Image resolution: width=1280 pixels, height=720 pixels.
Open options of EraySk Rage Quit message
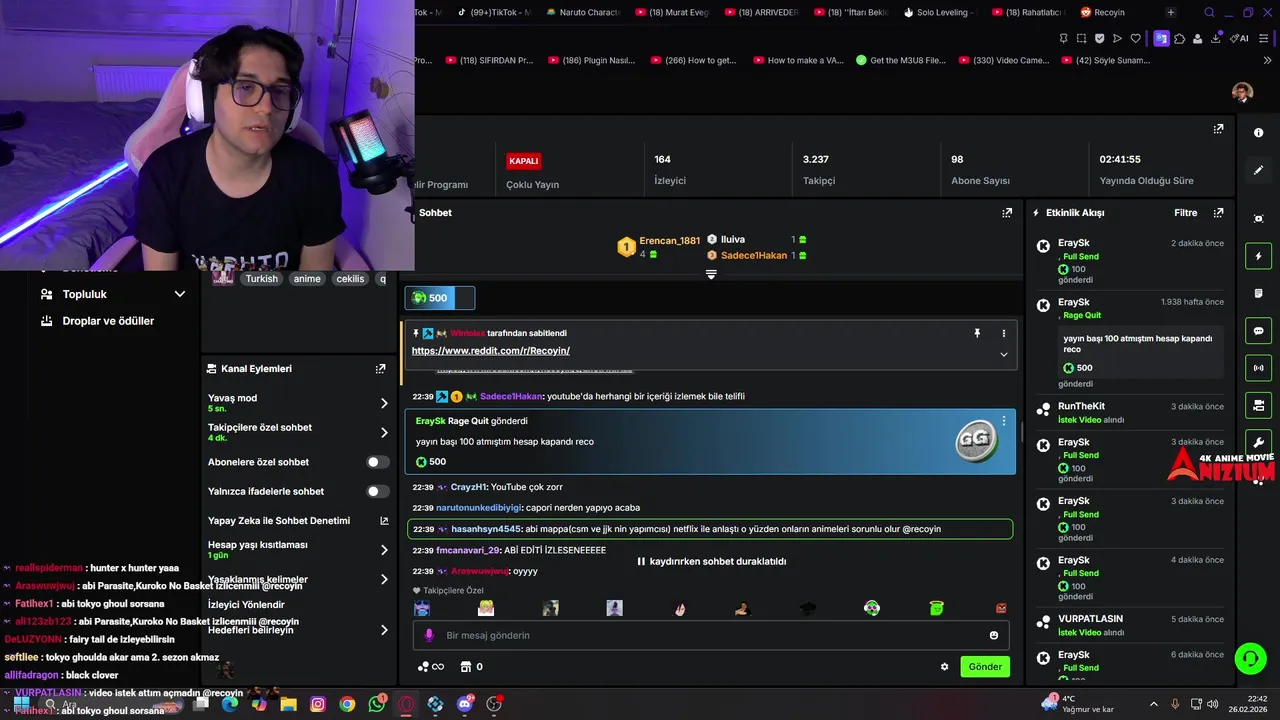[1004, 421]
